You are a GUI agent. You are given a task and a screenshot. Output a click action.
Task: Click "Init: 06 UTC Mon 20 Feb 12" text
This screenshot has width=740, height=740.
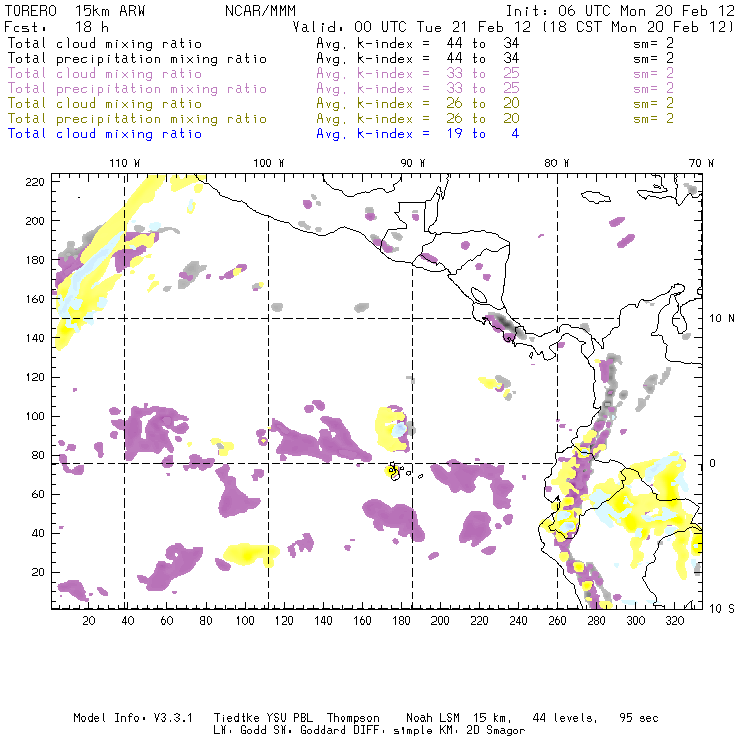620,11
